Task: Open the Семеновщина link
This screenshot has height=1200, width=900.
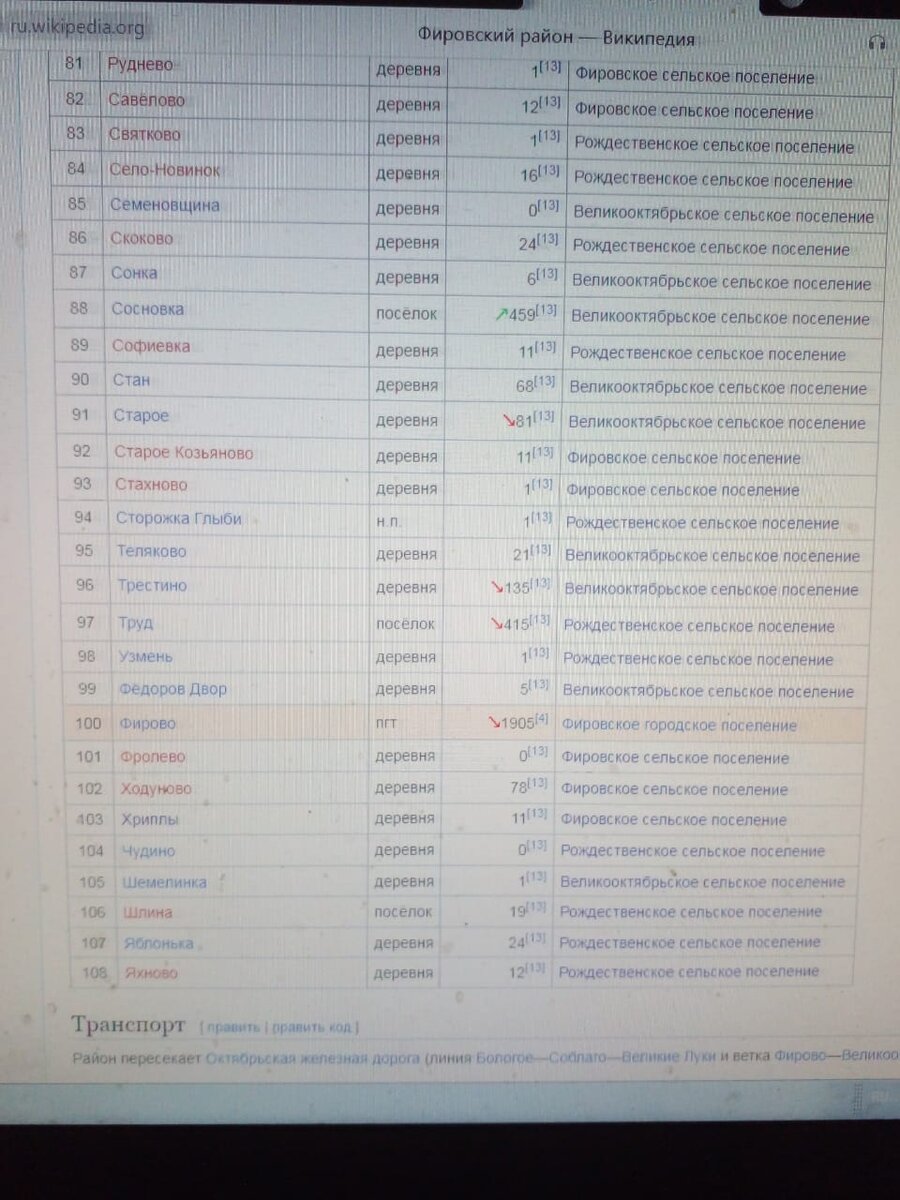Action: point(165,205)
